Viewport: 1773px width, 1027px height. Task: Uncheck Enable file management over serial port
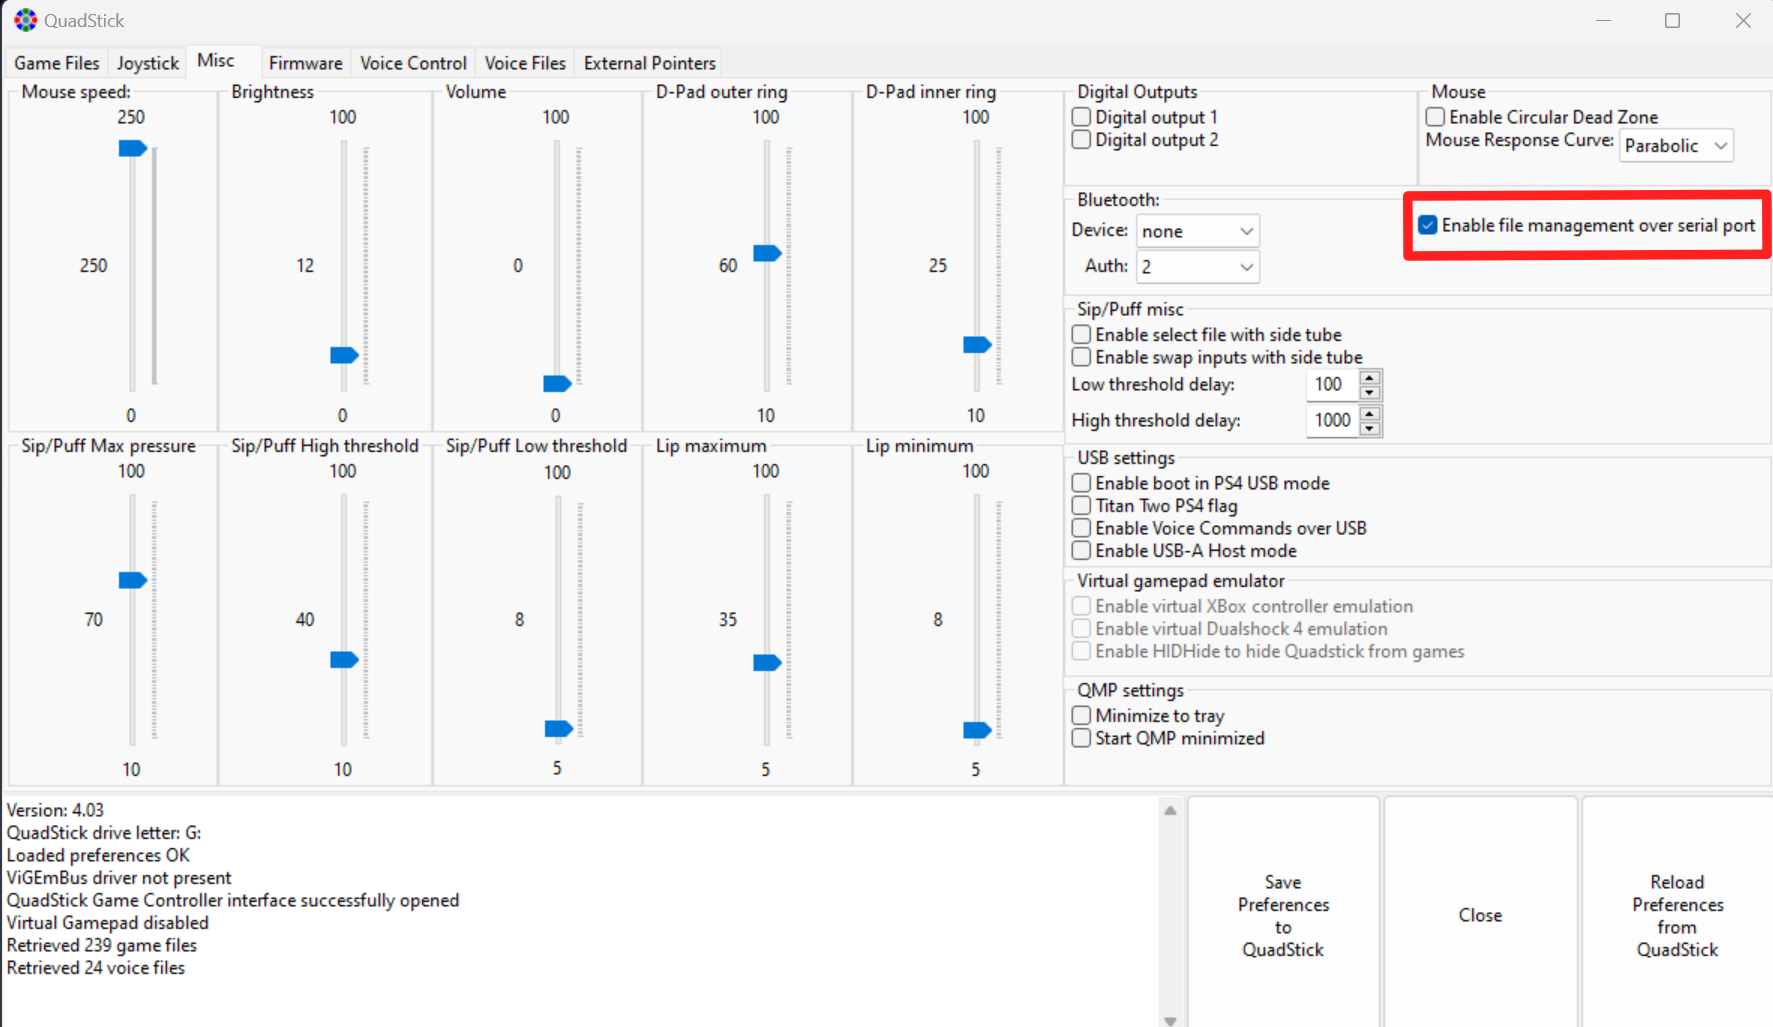1428,225
